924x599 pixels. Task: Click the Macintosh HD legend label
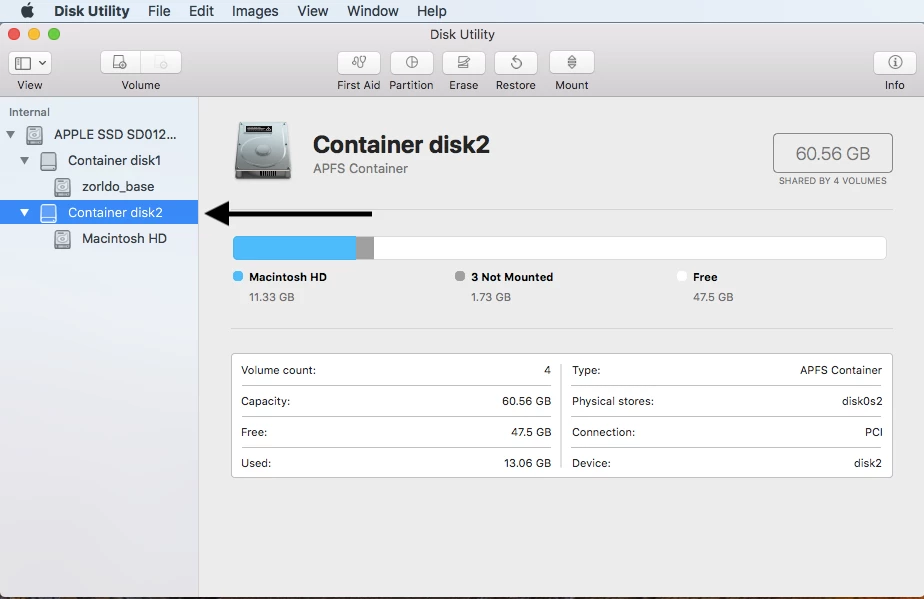click(x=288, y=277)
